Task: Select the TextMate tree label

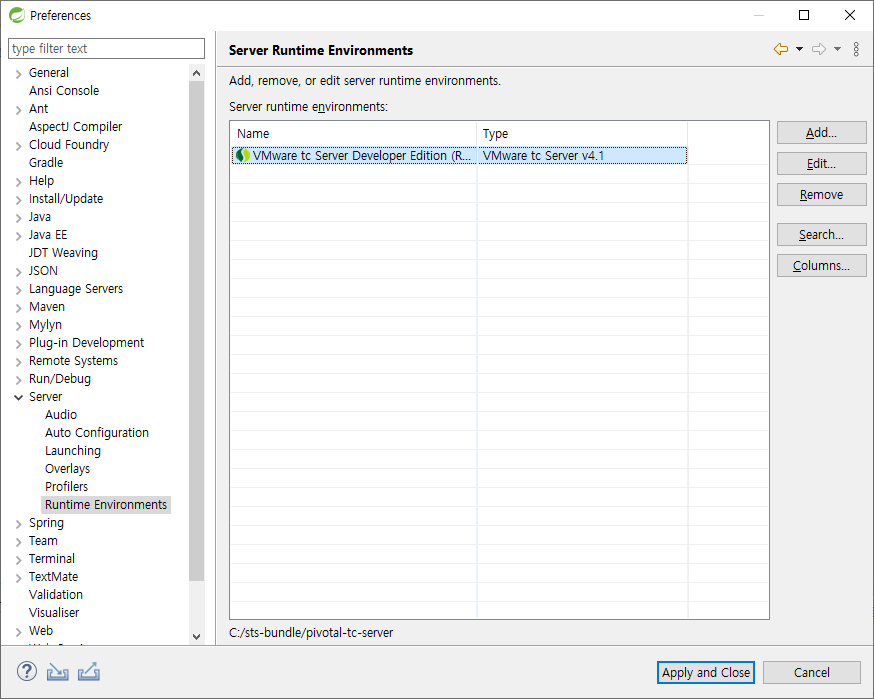Action: point(54,576)
